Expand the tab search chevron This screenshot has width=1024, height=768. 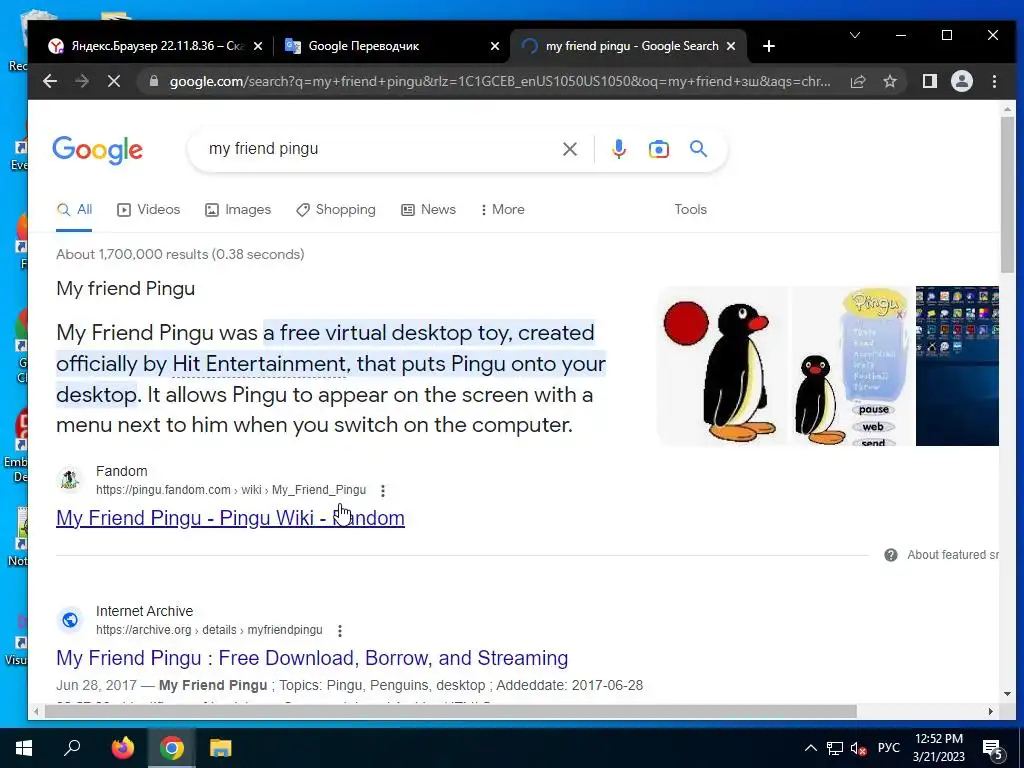pyautogui.click(x=854, y=35)
